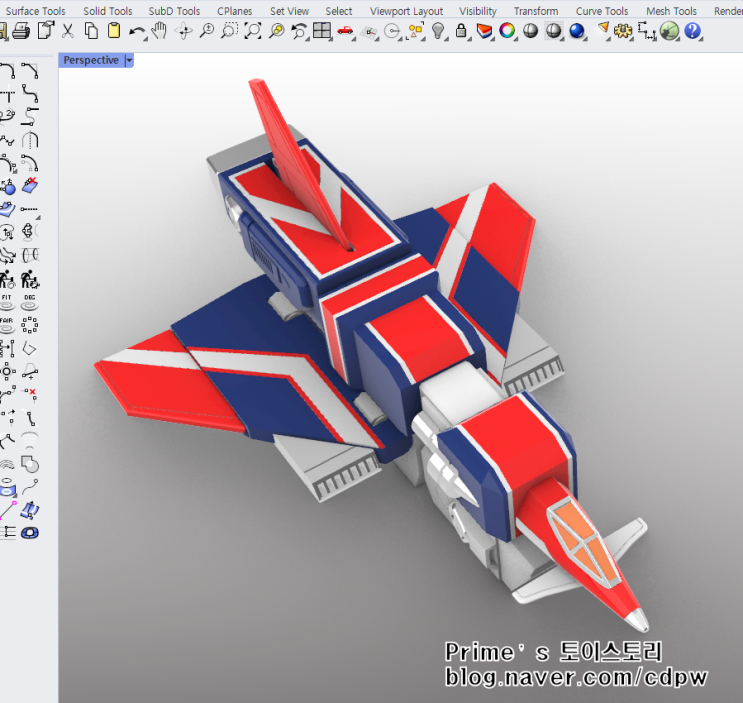Click the Zoom Extents icon
This screenshot has width=743, height=703.
253,32
